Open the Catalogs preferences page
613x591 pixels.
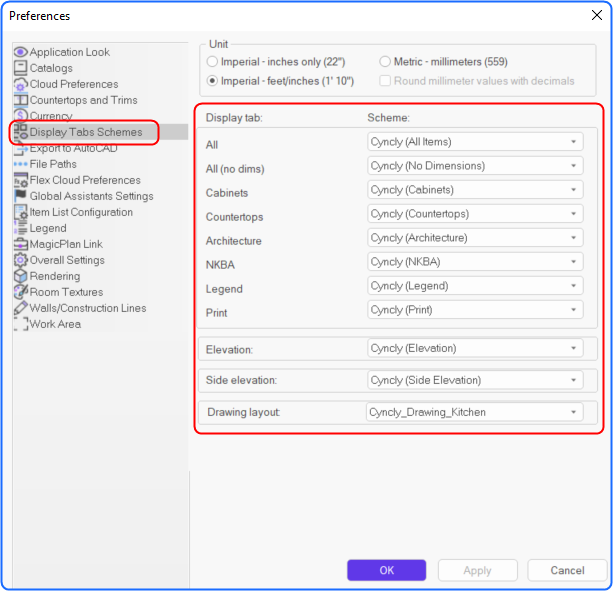tap(51, 68)
